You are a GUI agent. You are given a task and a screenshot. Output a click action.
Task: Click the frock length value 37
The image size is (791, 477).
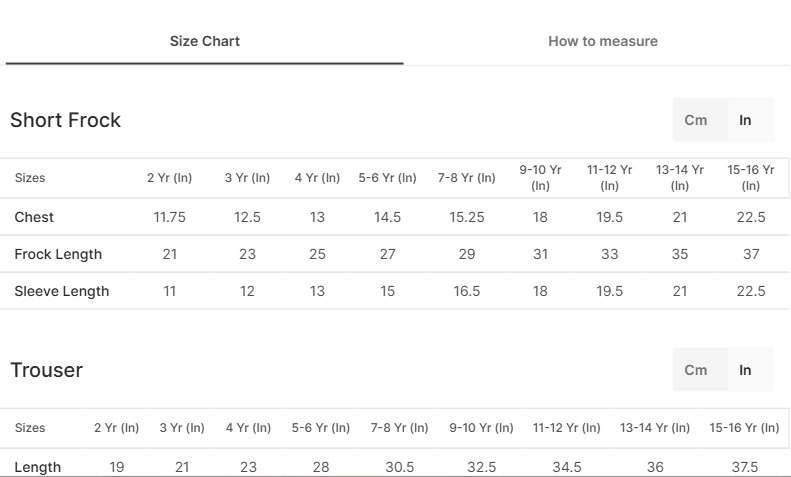pyautogui.click(x=751, y=254)
